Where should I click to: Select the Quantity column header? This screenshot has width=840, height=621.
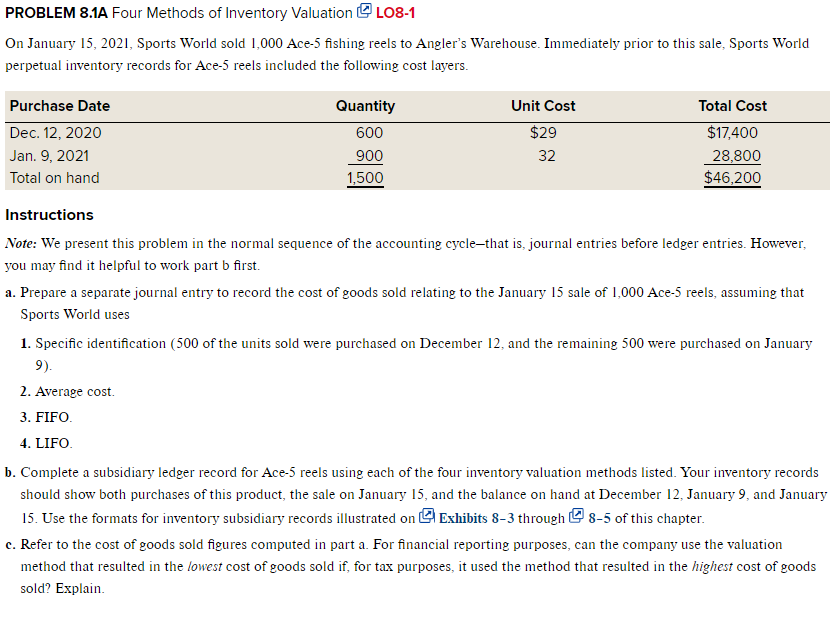click(365, 106)
